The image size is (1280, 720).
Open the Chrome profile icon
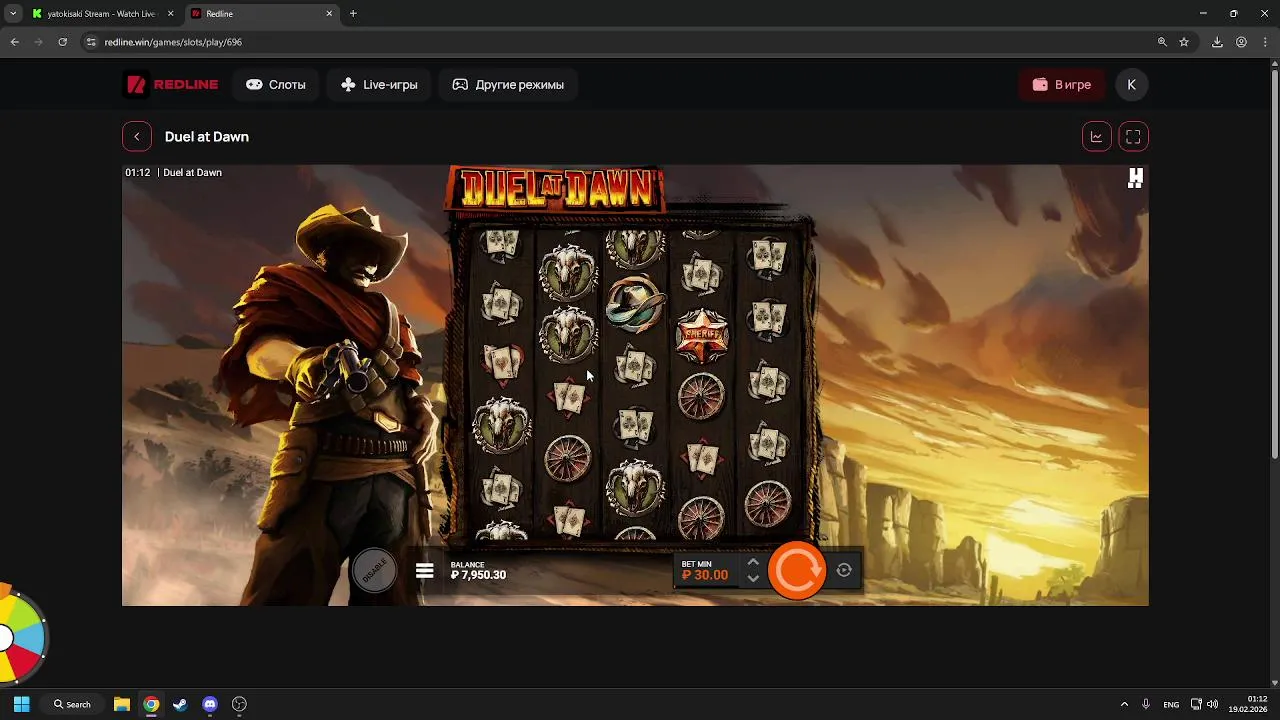coord(1241,42)
